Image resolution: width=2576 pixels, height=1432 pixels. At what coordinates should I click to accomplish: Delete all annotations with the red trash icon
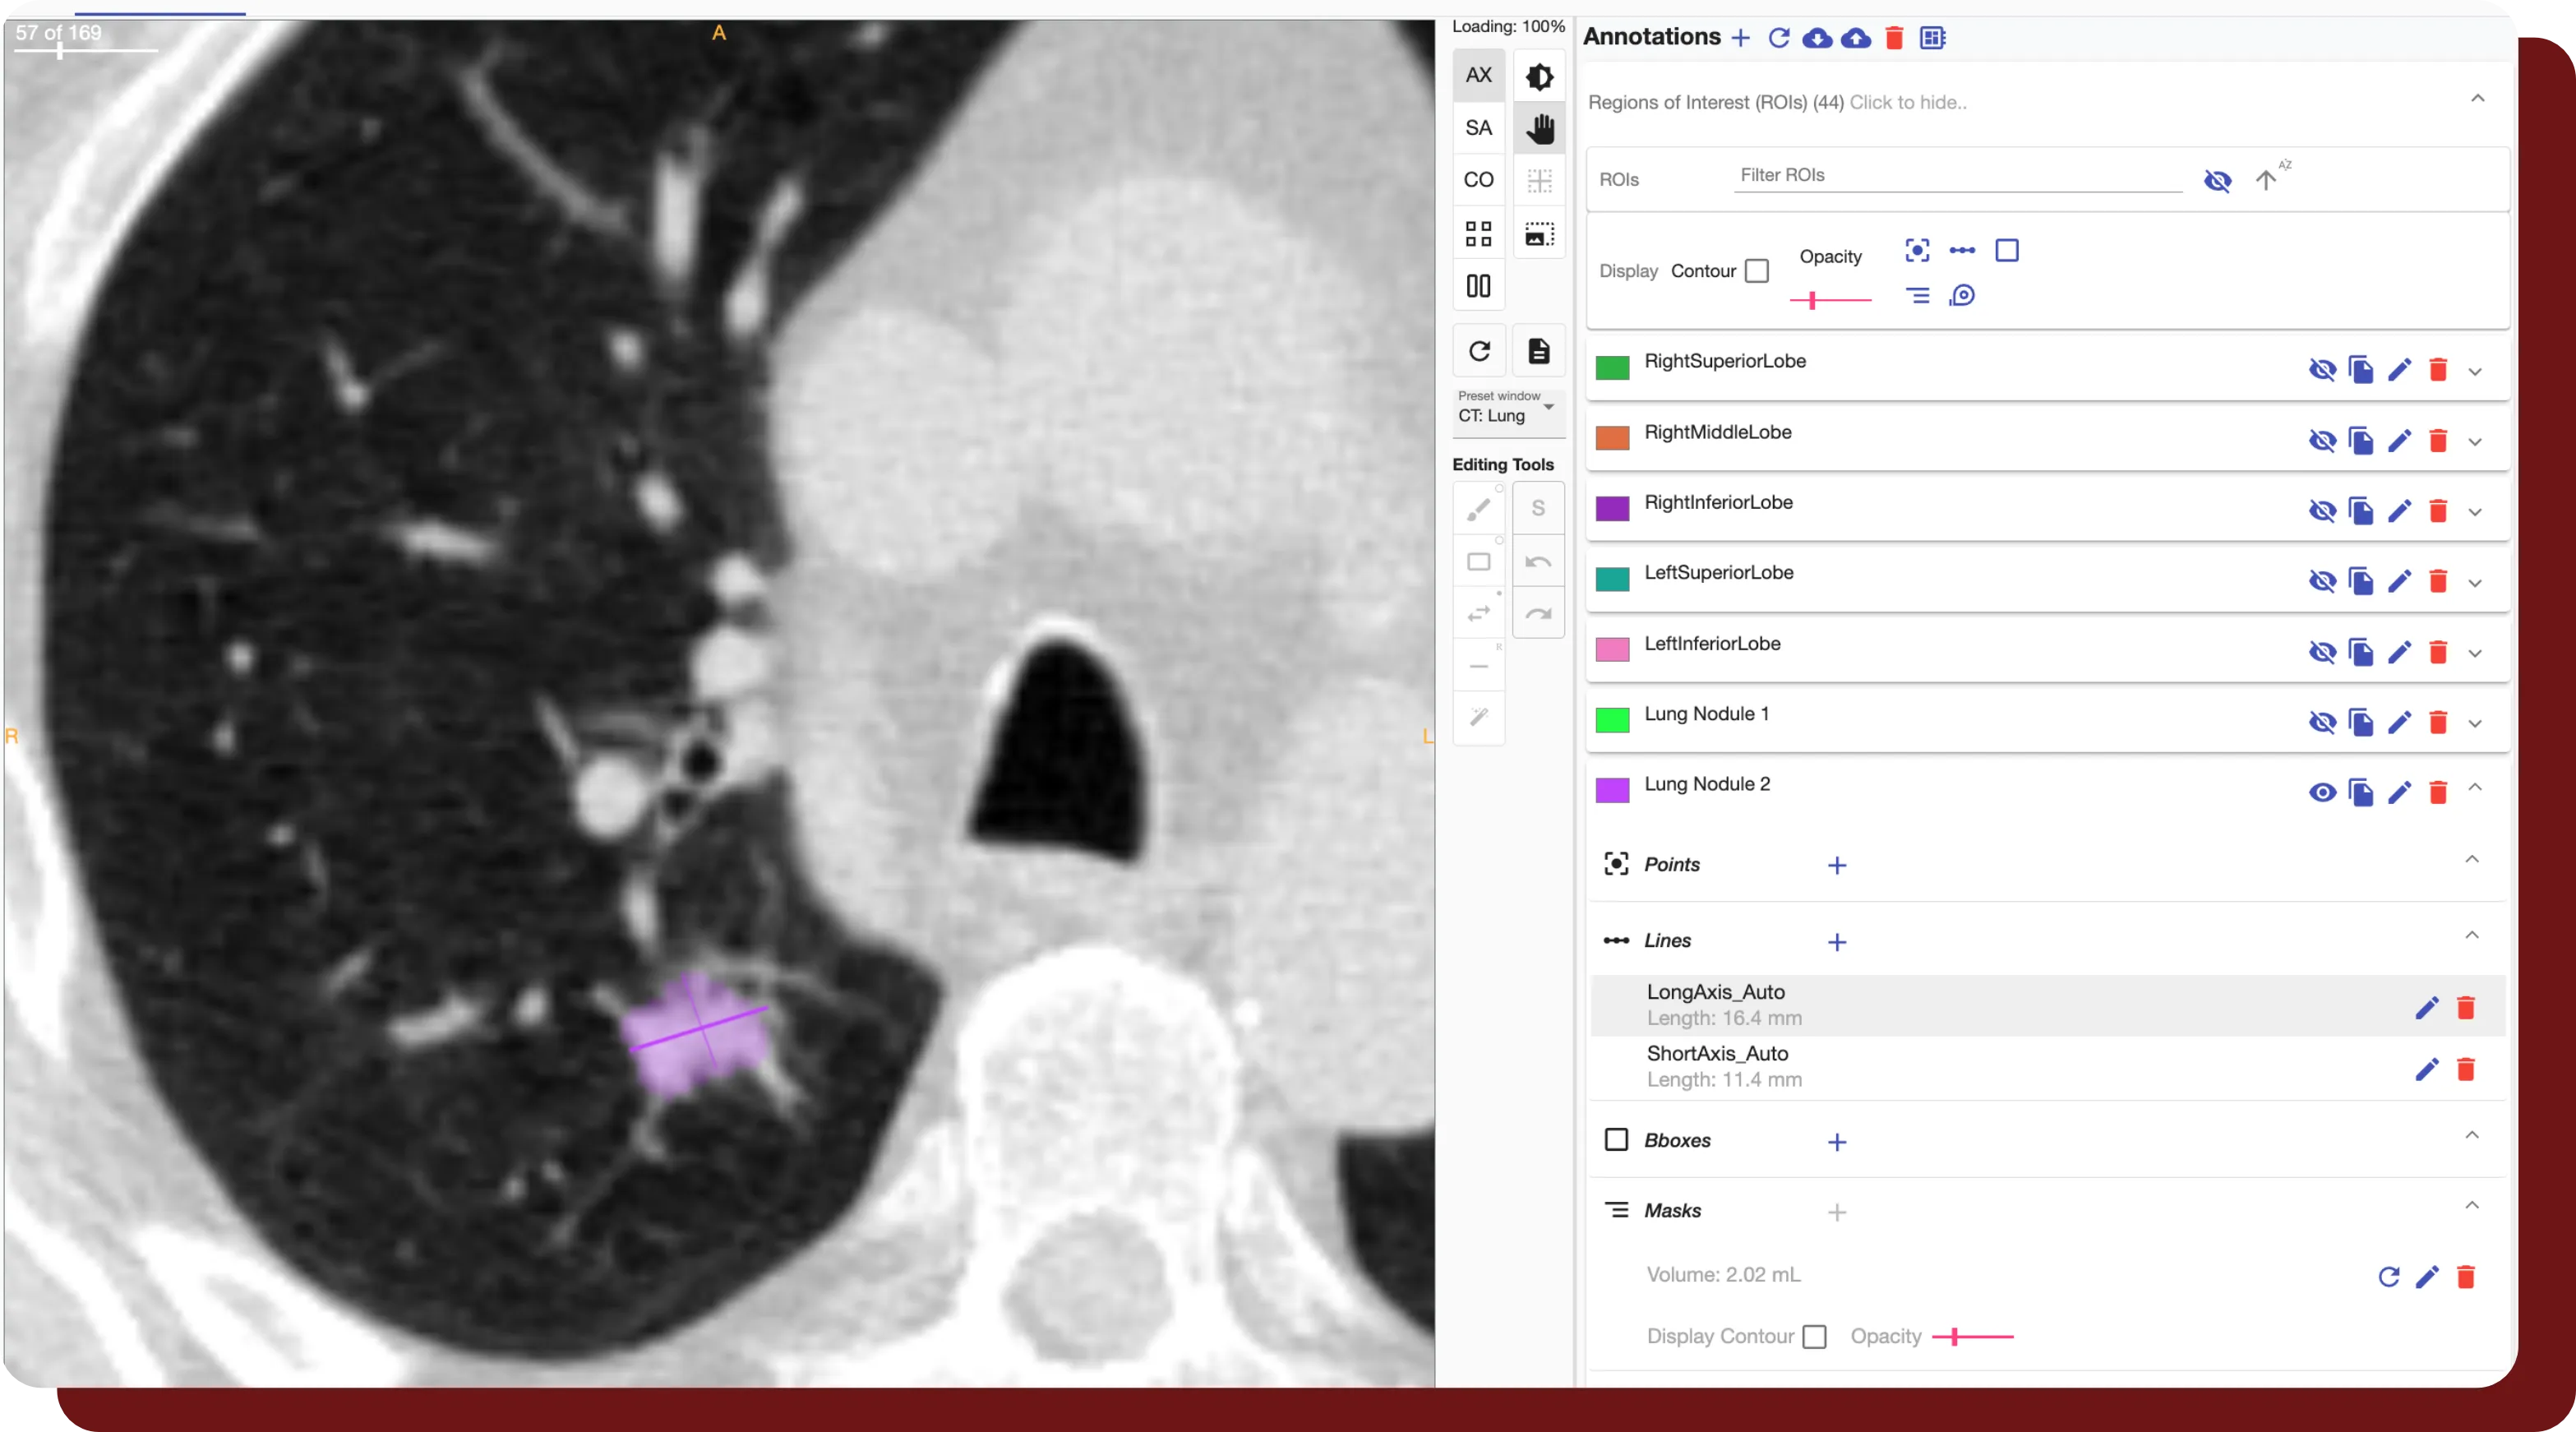(1894, 38)
